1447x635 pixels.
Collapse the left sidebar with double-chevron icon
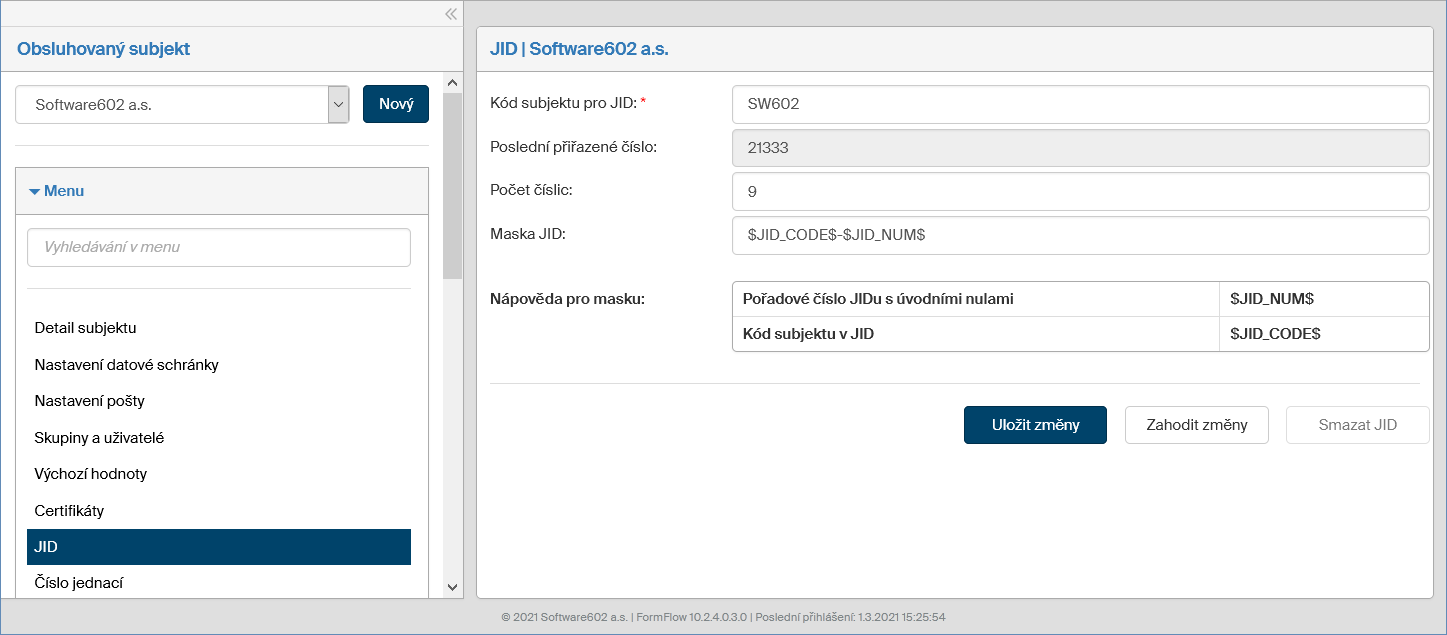451,14
